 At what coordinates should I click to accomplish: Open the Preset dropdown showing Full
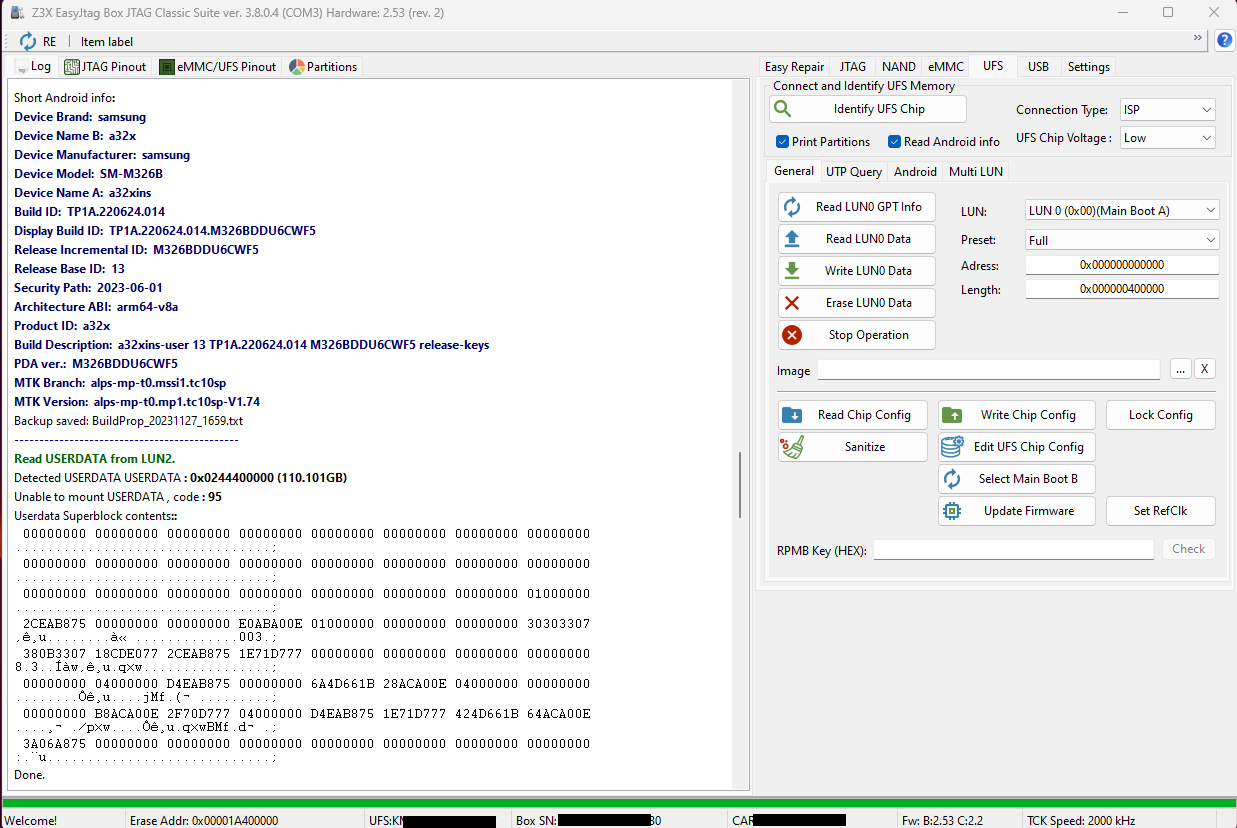(x=1122, y=240)
